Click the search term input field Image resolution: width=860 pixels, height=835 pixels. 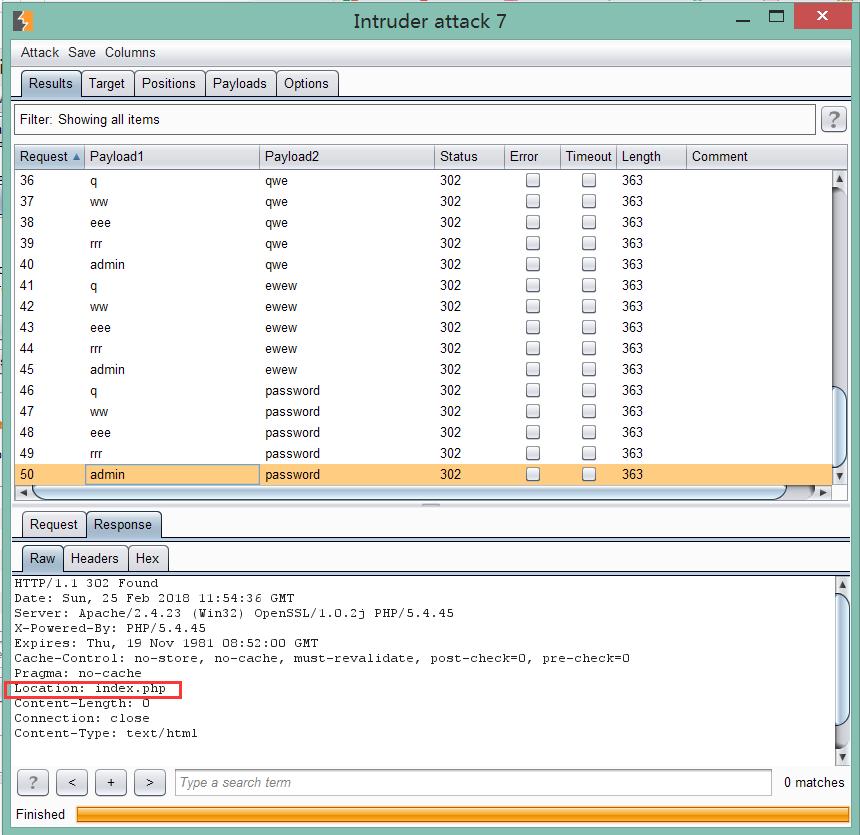pyautogui.click(x=473, y=782)
